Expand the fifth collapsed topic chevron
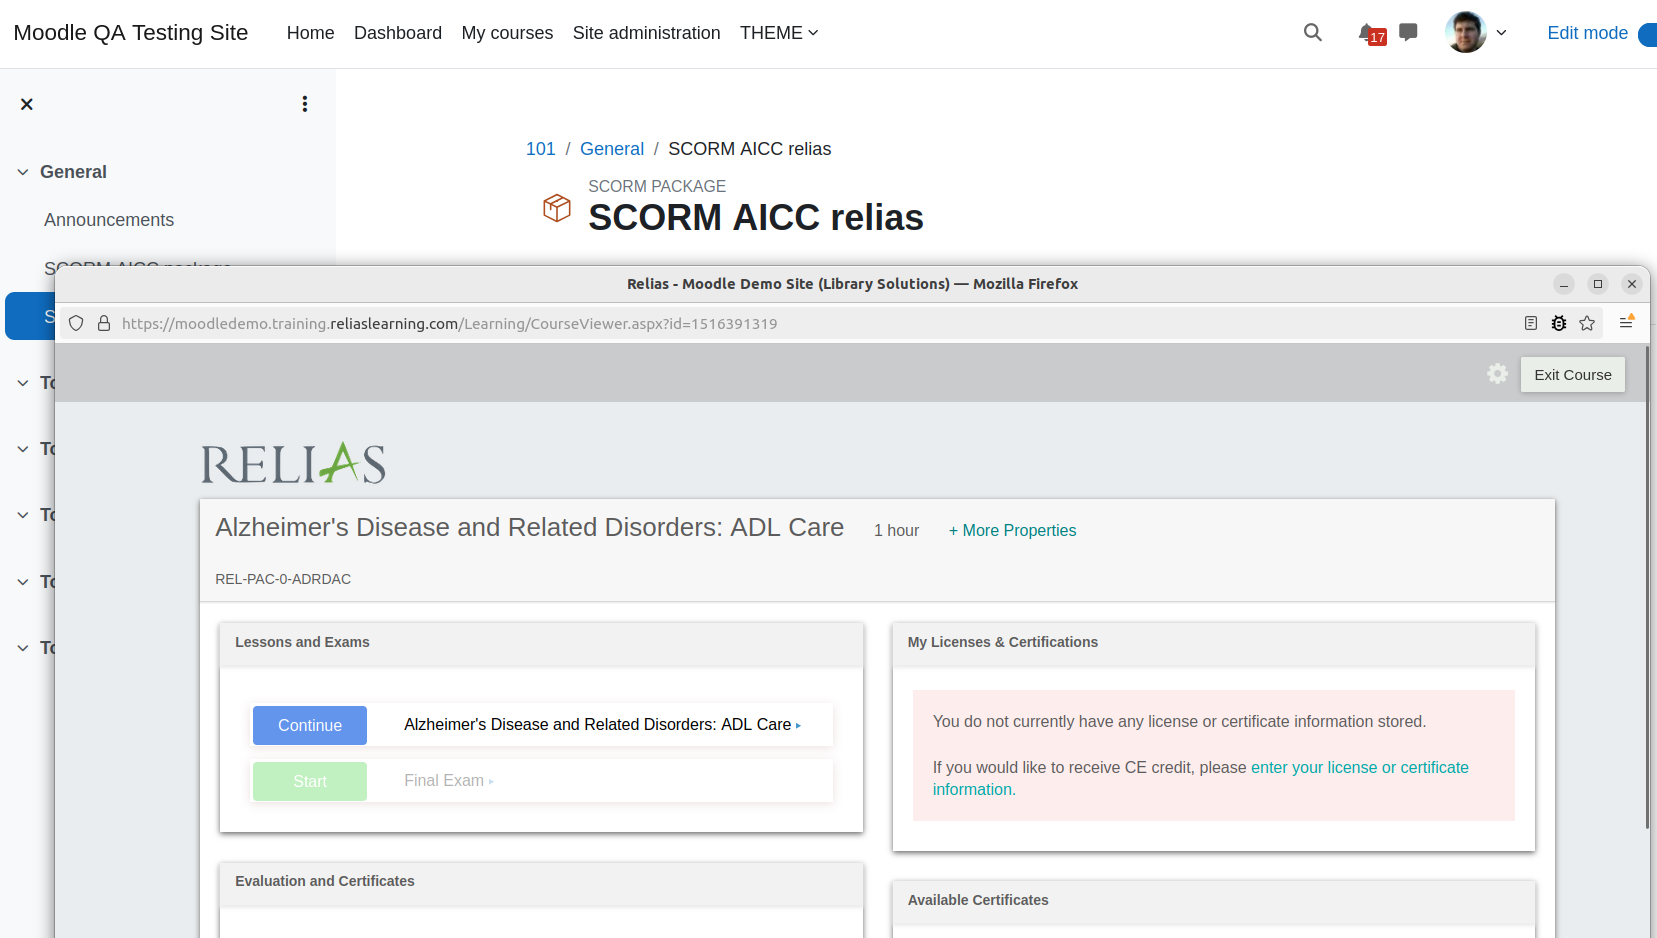Screen dimensions: 1657x938 point(23,648)
